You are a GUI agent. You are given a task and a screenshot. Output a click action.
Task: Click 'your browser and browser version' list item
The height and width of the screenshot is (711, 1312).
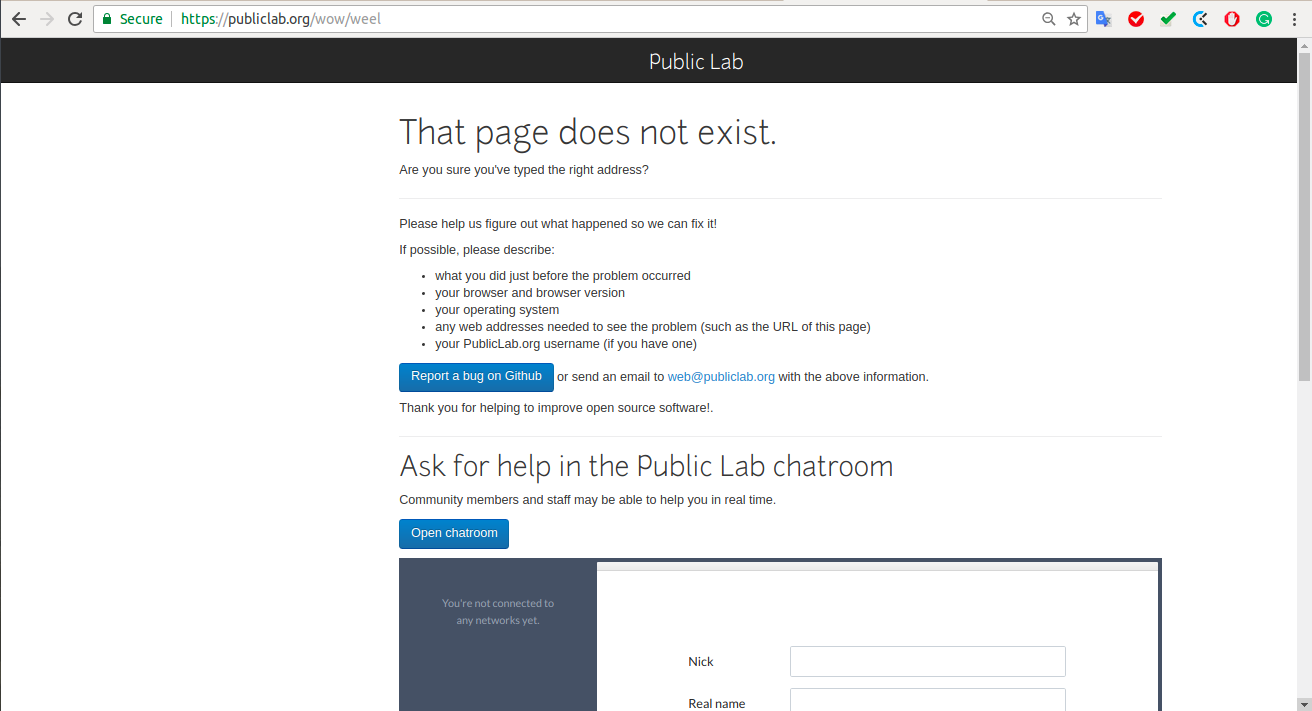pyautogui.click(x=530, y=293)
